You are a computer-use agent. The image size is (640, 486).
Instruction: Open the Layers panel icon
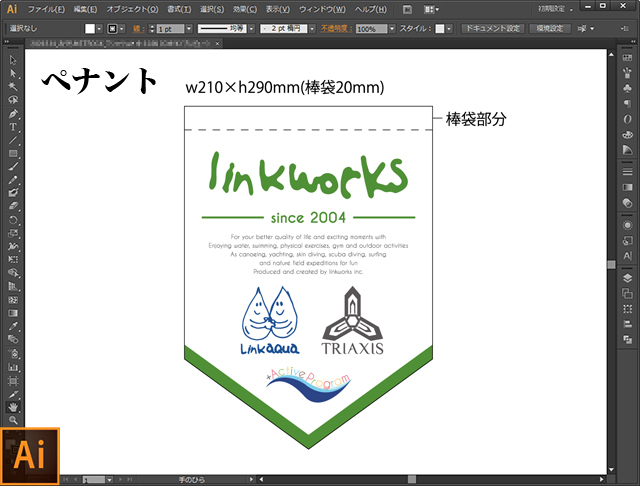point(627,278)
